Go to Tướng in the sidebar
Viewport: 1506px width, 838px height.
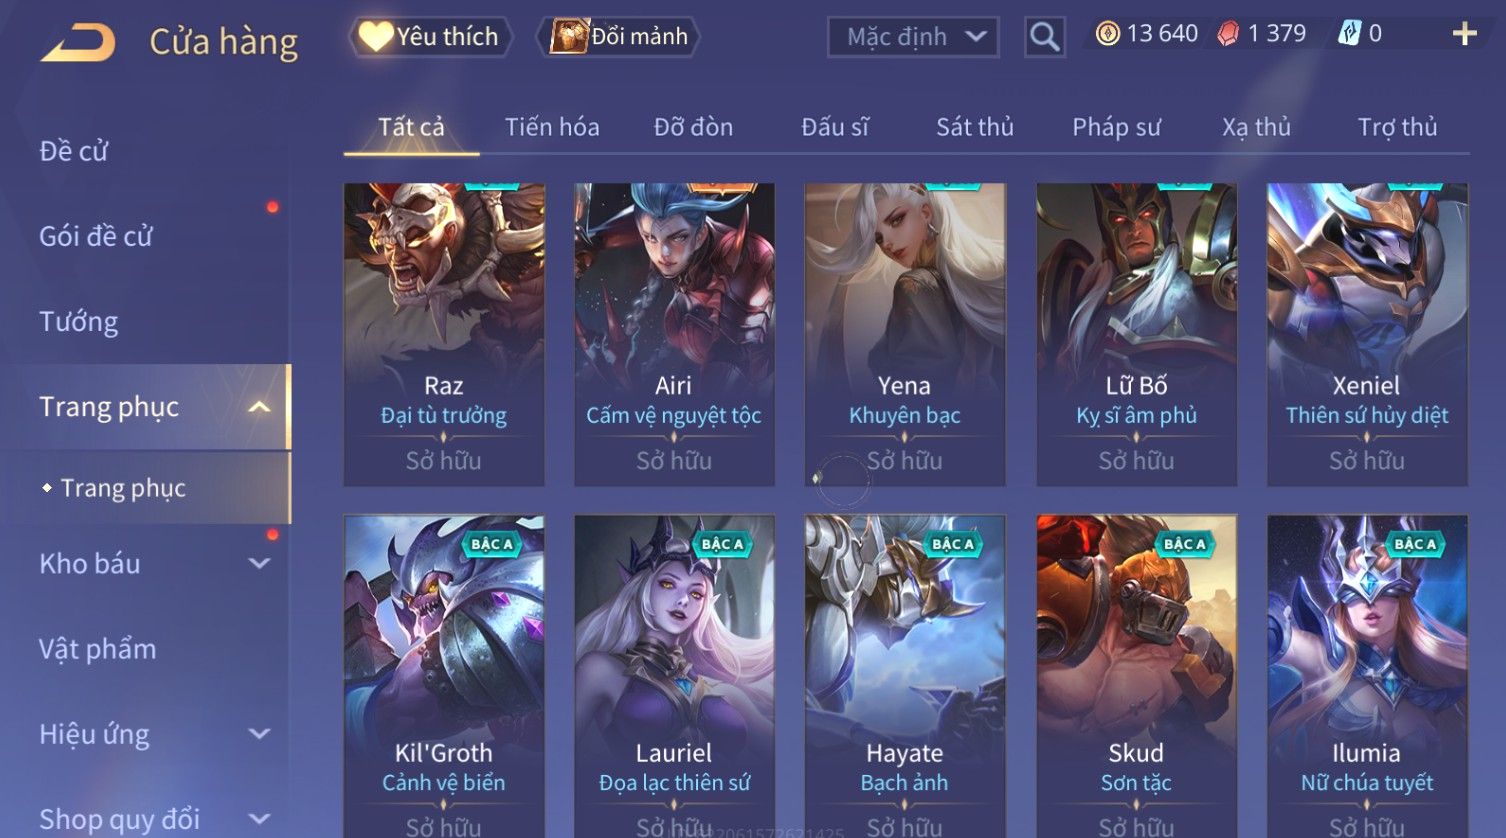click(78, 322)
